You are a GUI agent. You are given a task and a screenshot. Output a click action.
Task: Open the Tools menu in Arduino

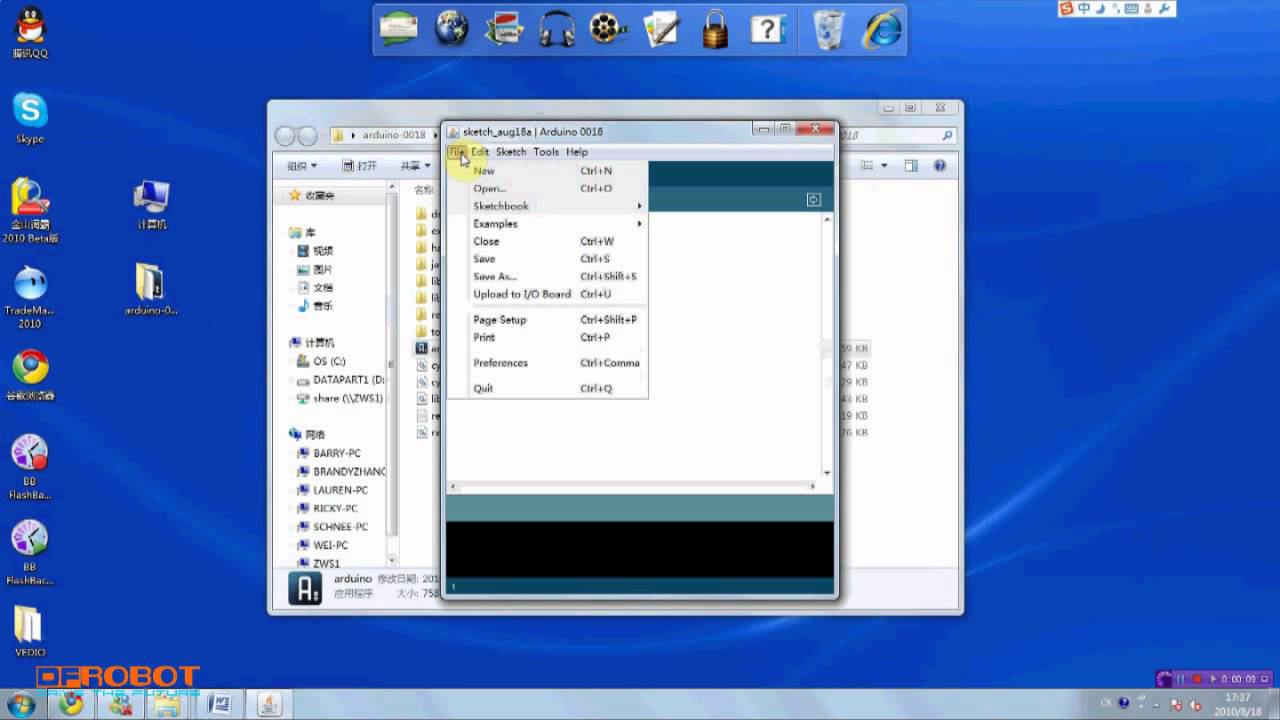click(x=546, y=152)
